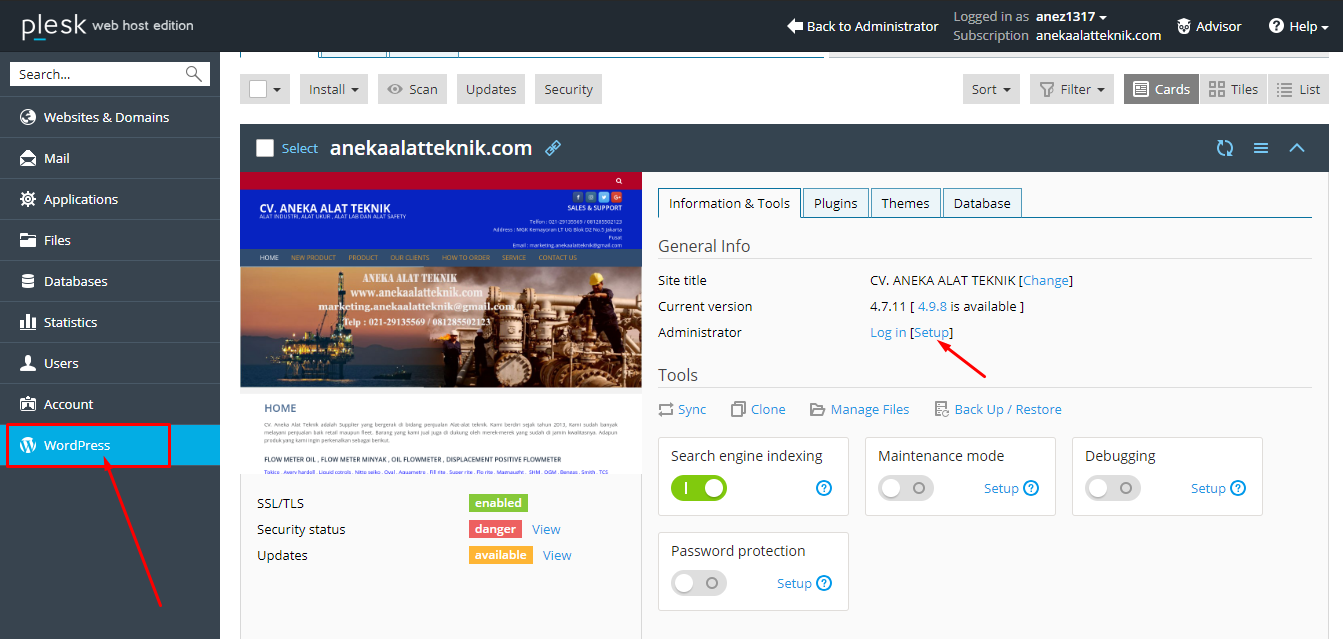Switch to Information & Tools tab

coord(729,203)
